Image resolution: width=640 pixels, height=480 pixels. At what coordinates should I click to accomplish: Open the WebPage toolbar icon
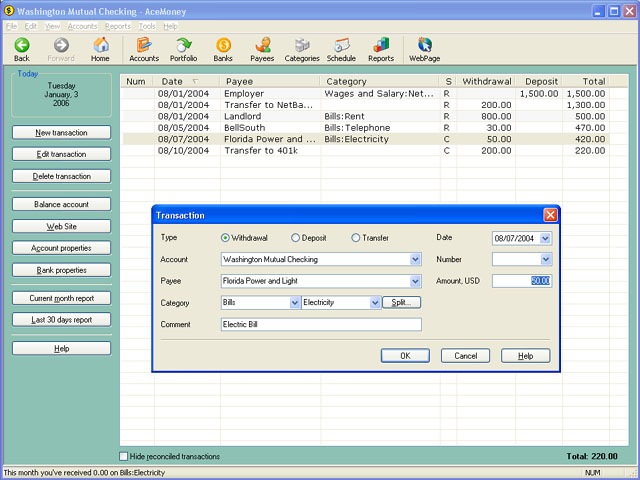[x=424, y=45]
